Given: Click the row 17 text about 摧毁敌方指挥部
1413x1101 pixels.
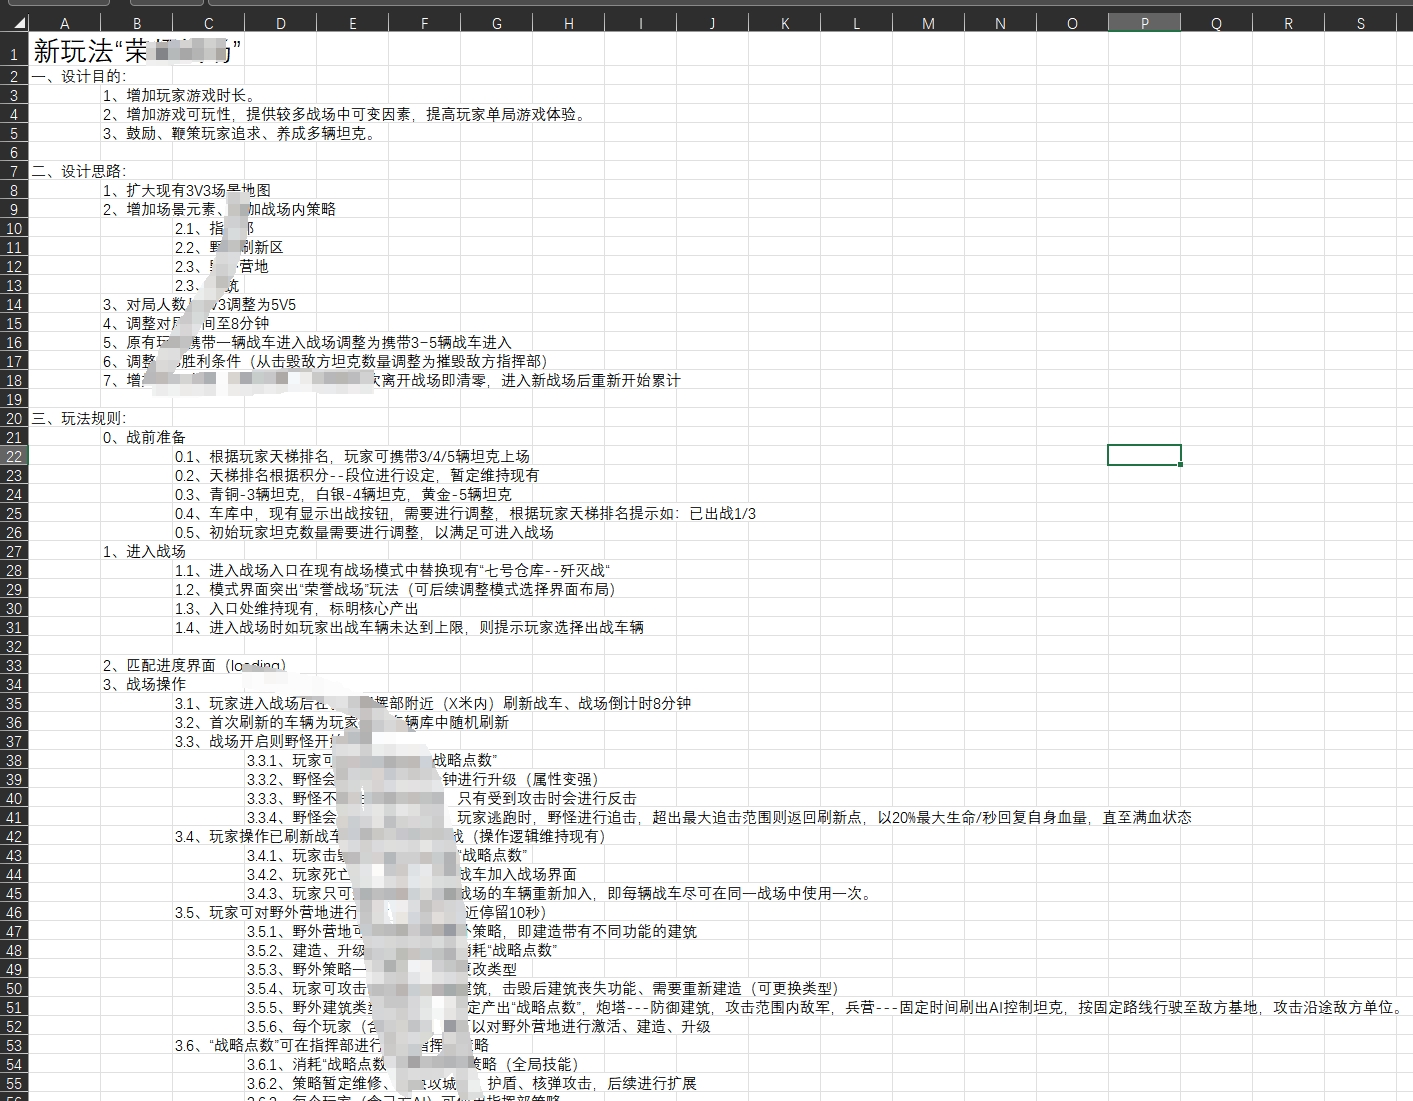Looking at the screenshot, I should pyautogui.click(x=325, y=361).
